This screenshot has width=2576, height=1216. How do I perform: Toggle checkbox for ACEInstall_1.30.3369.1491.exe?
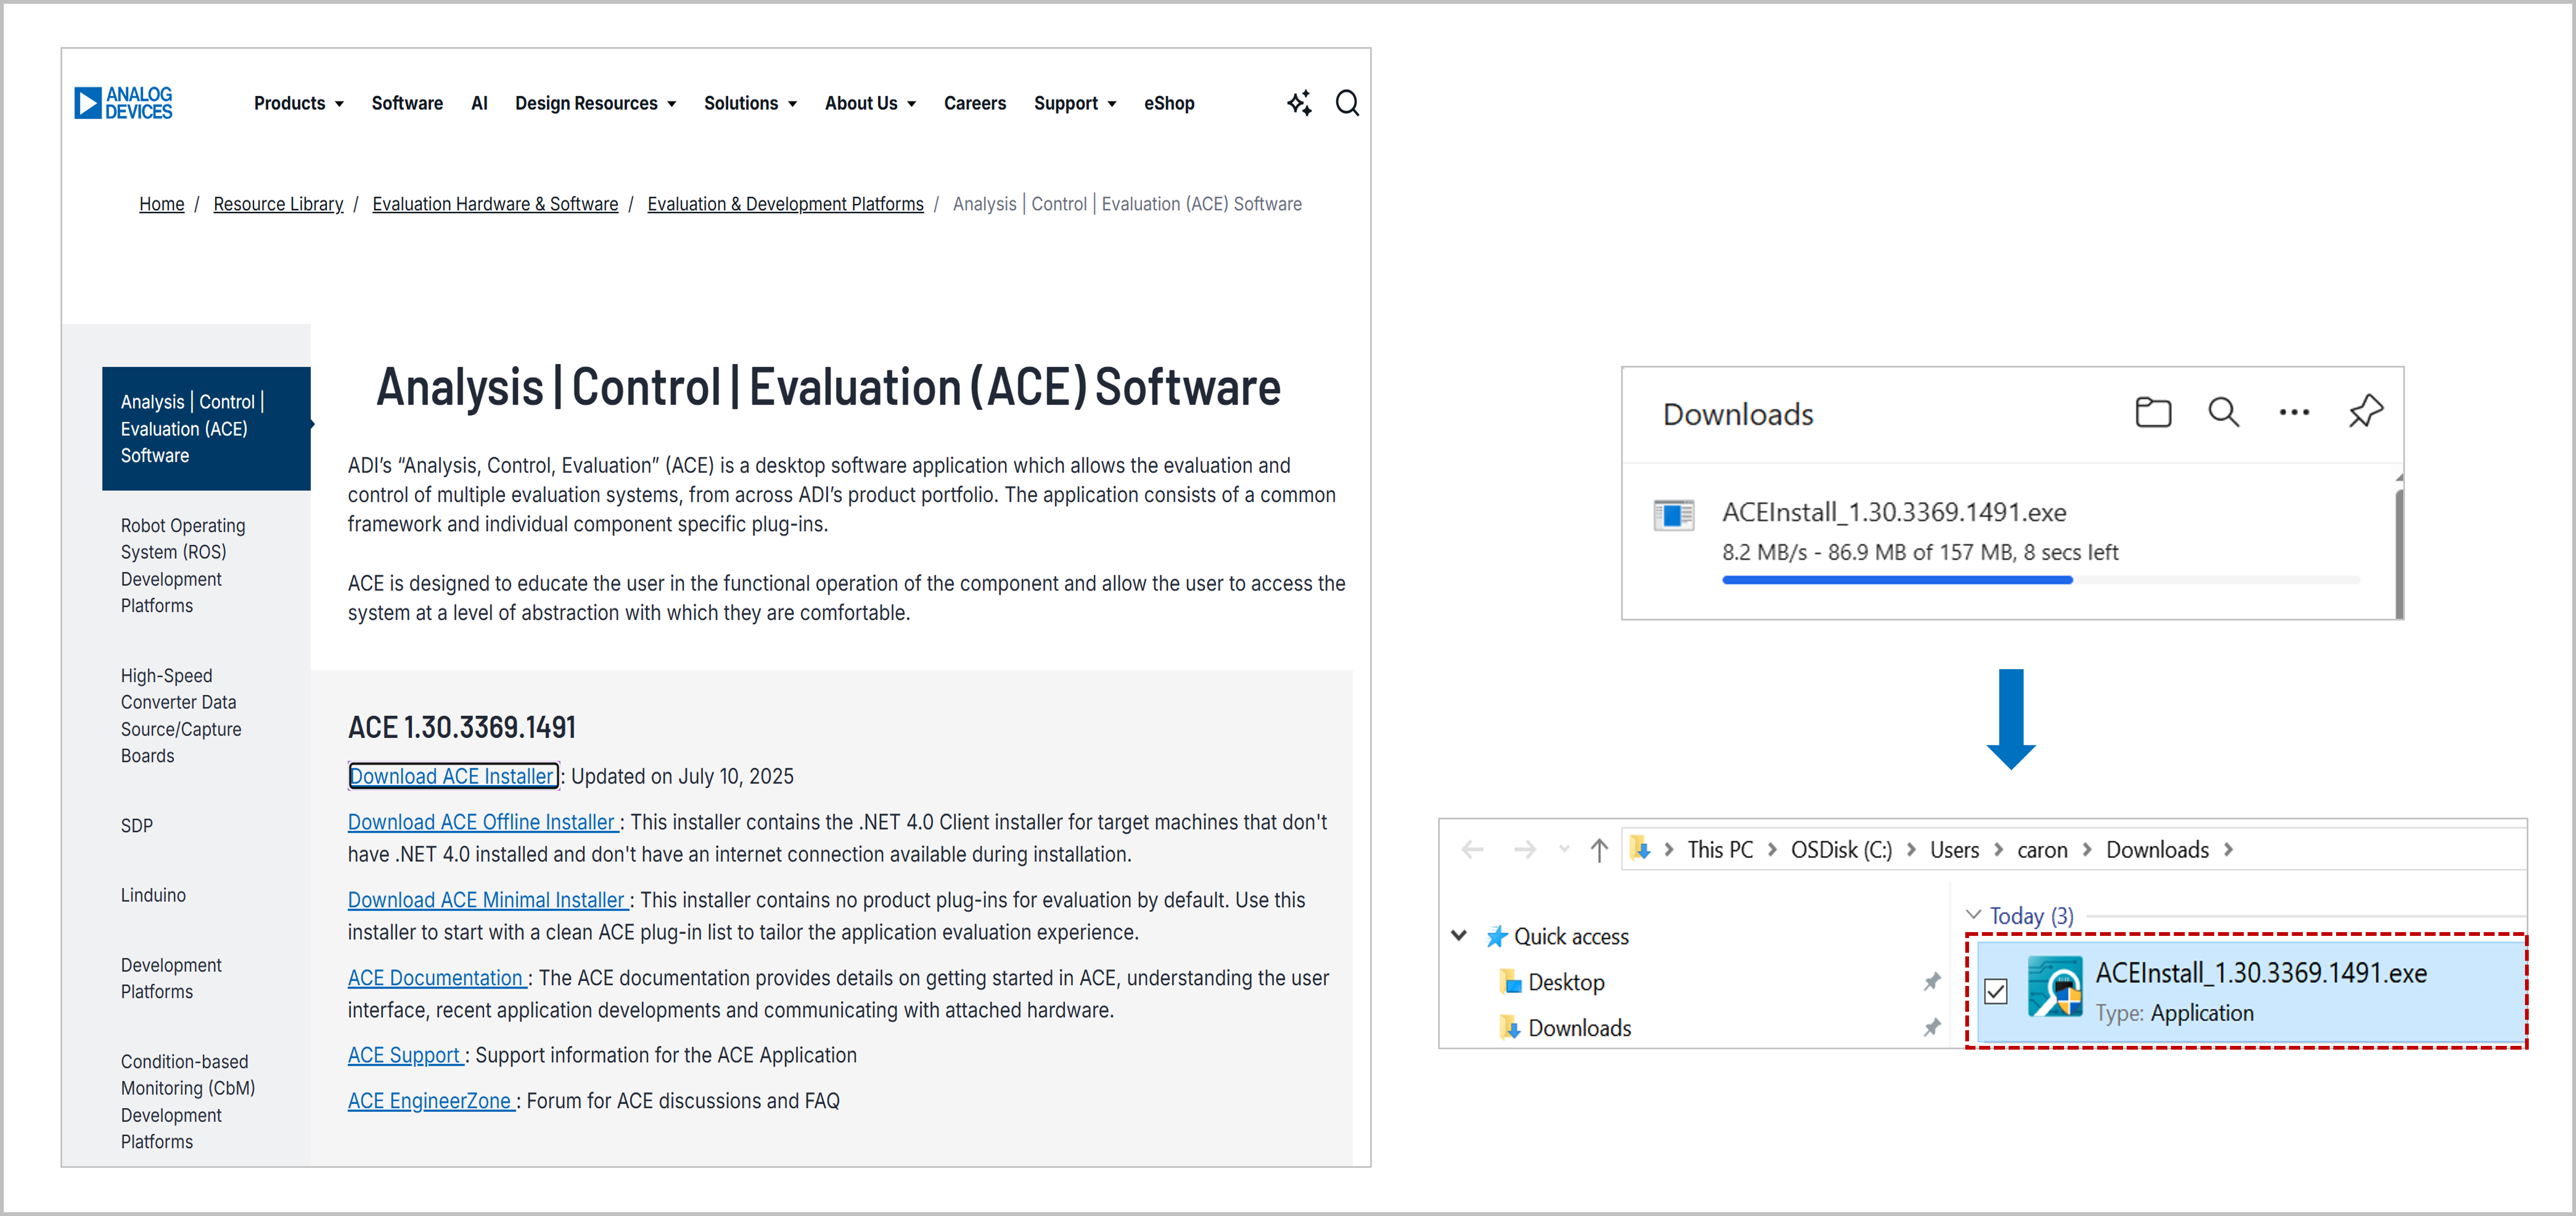pos(1995,991)
